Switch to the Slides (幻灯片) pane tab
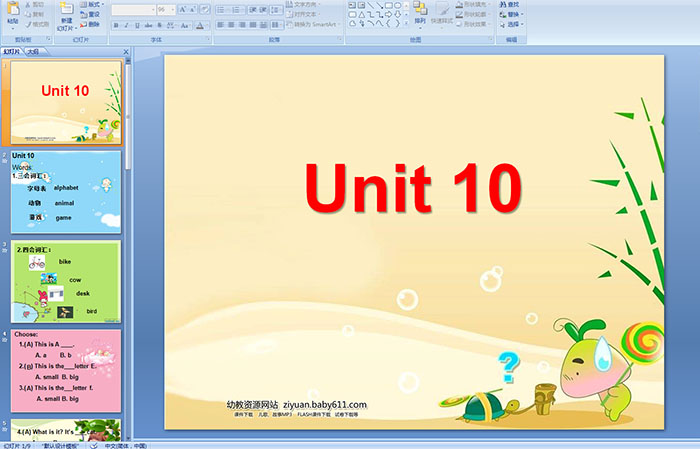700x449 pixels. tap(12, 52)
